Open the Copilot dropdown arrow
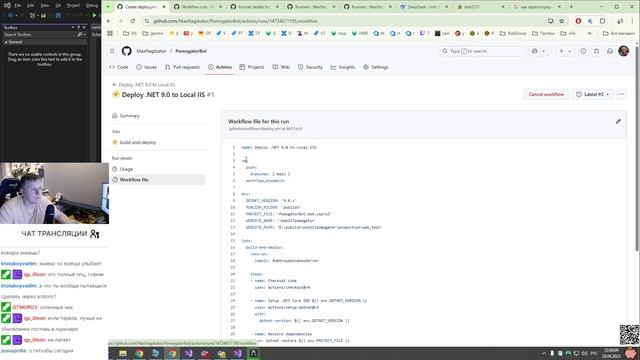The width and height of the screenshot is (640, 360). (543, 51)
